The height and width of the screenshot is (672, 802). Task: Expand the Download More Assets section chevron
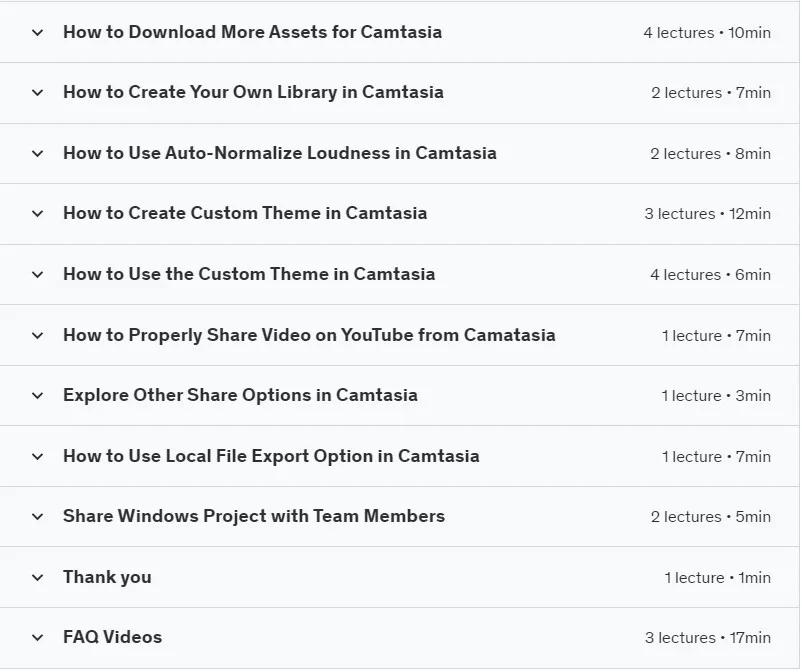37,33
